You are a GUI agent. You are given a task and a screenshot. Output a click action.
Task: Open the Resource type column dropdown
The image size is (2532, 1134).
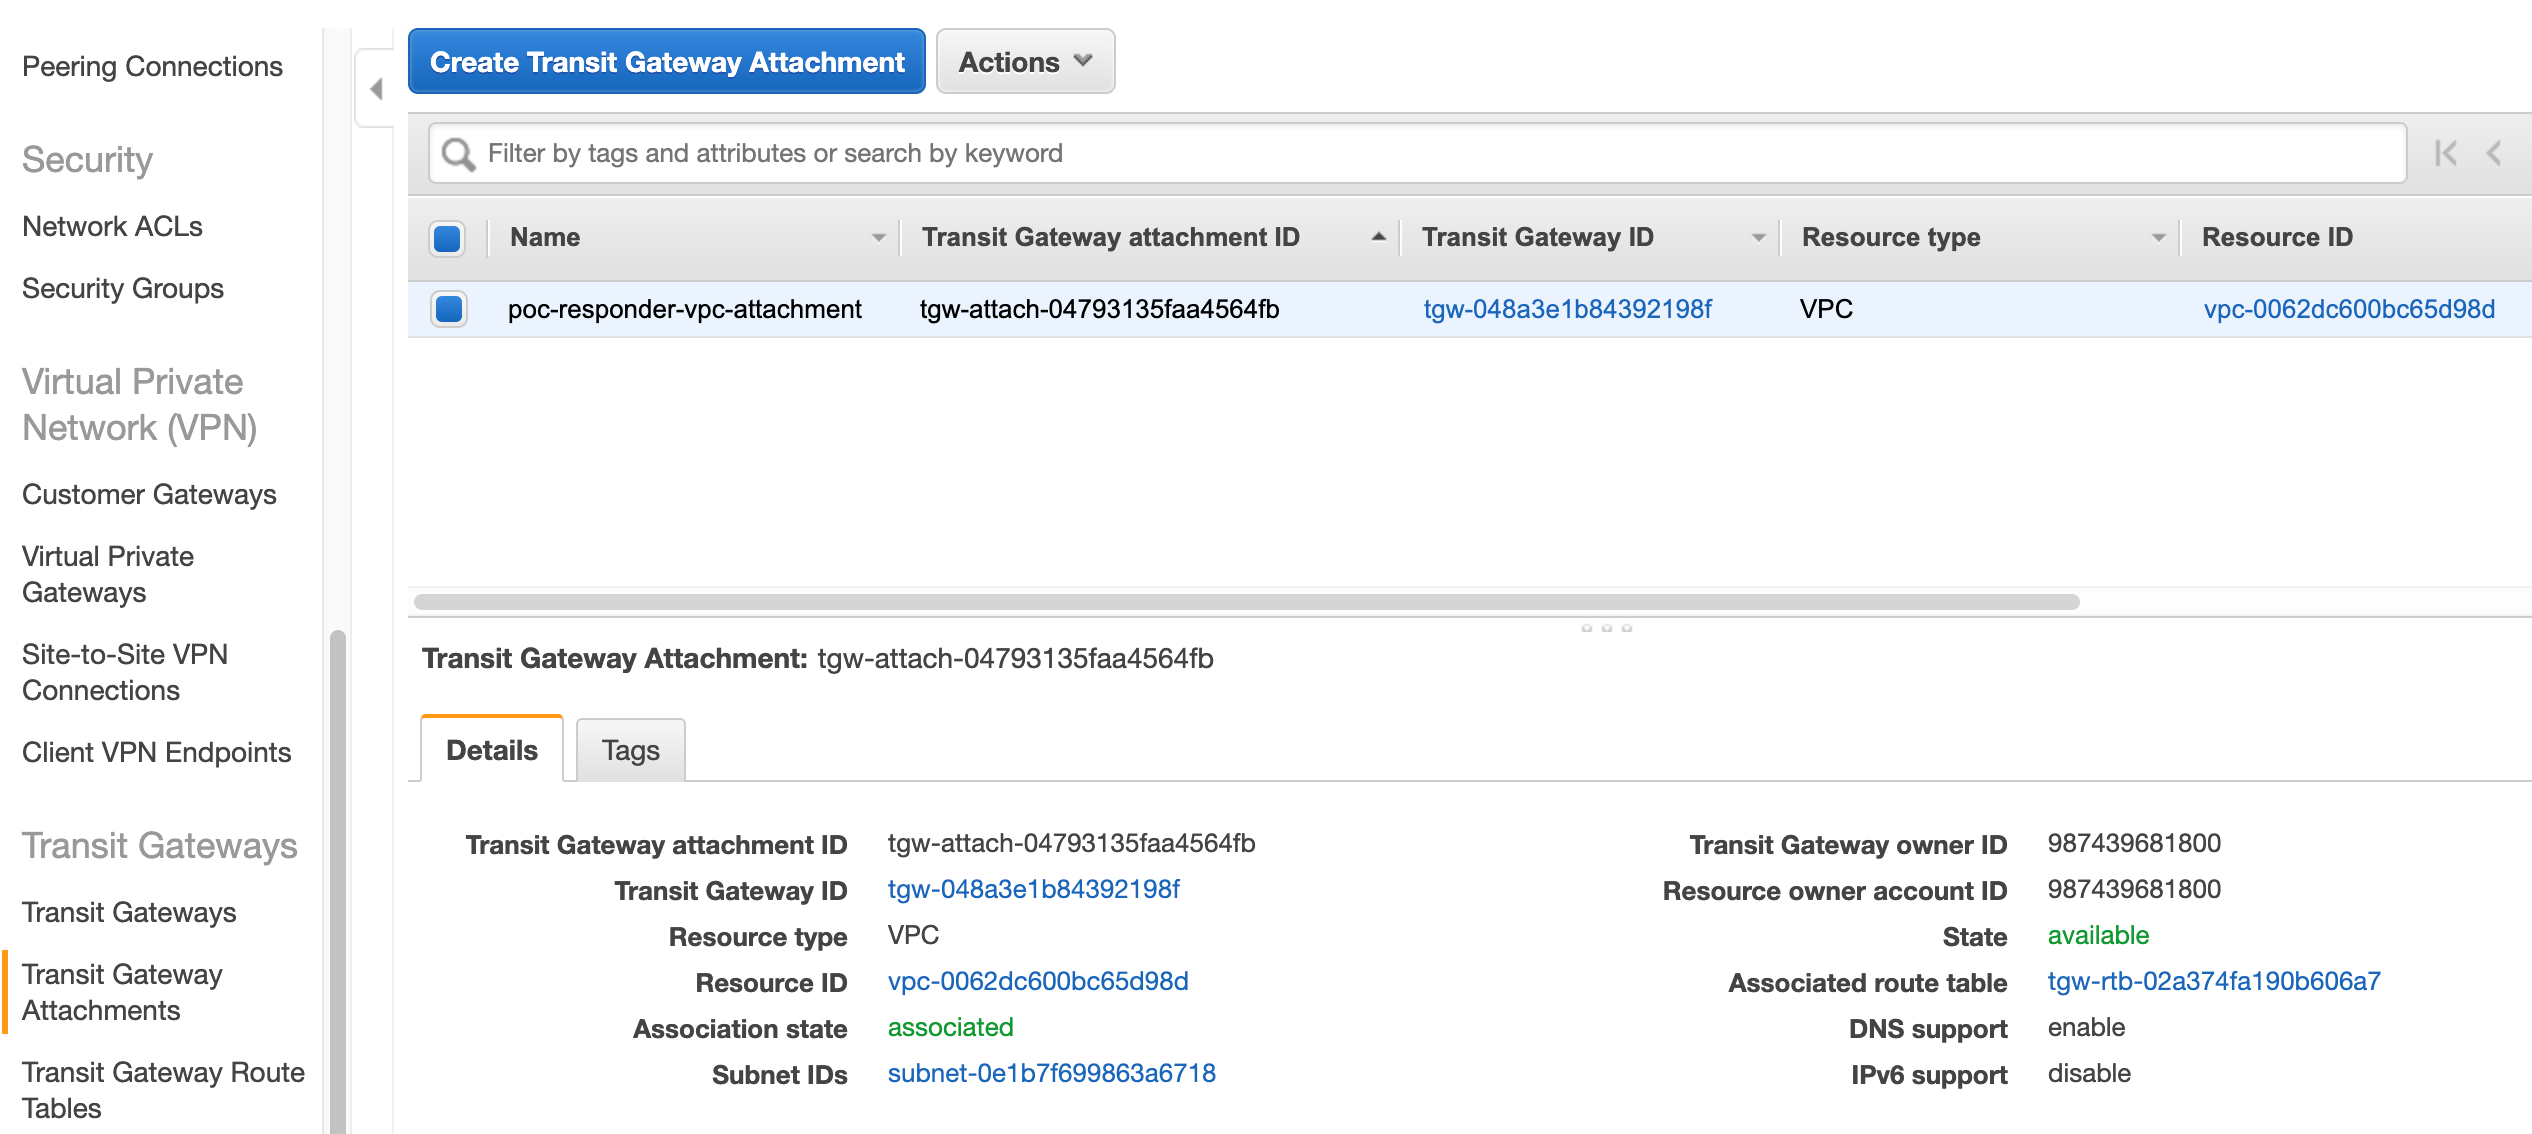pyautogui.click(x=2158, y=238)
